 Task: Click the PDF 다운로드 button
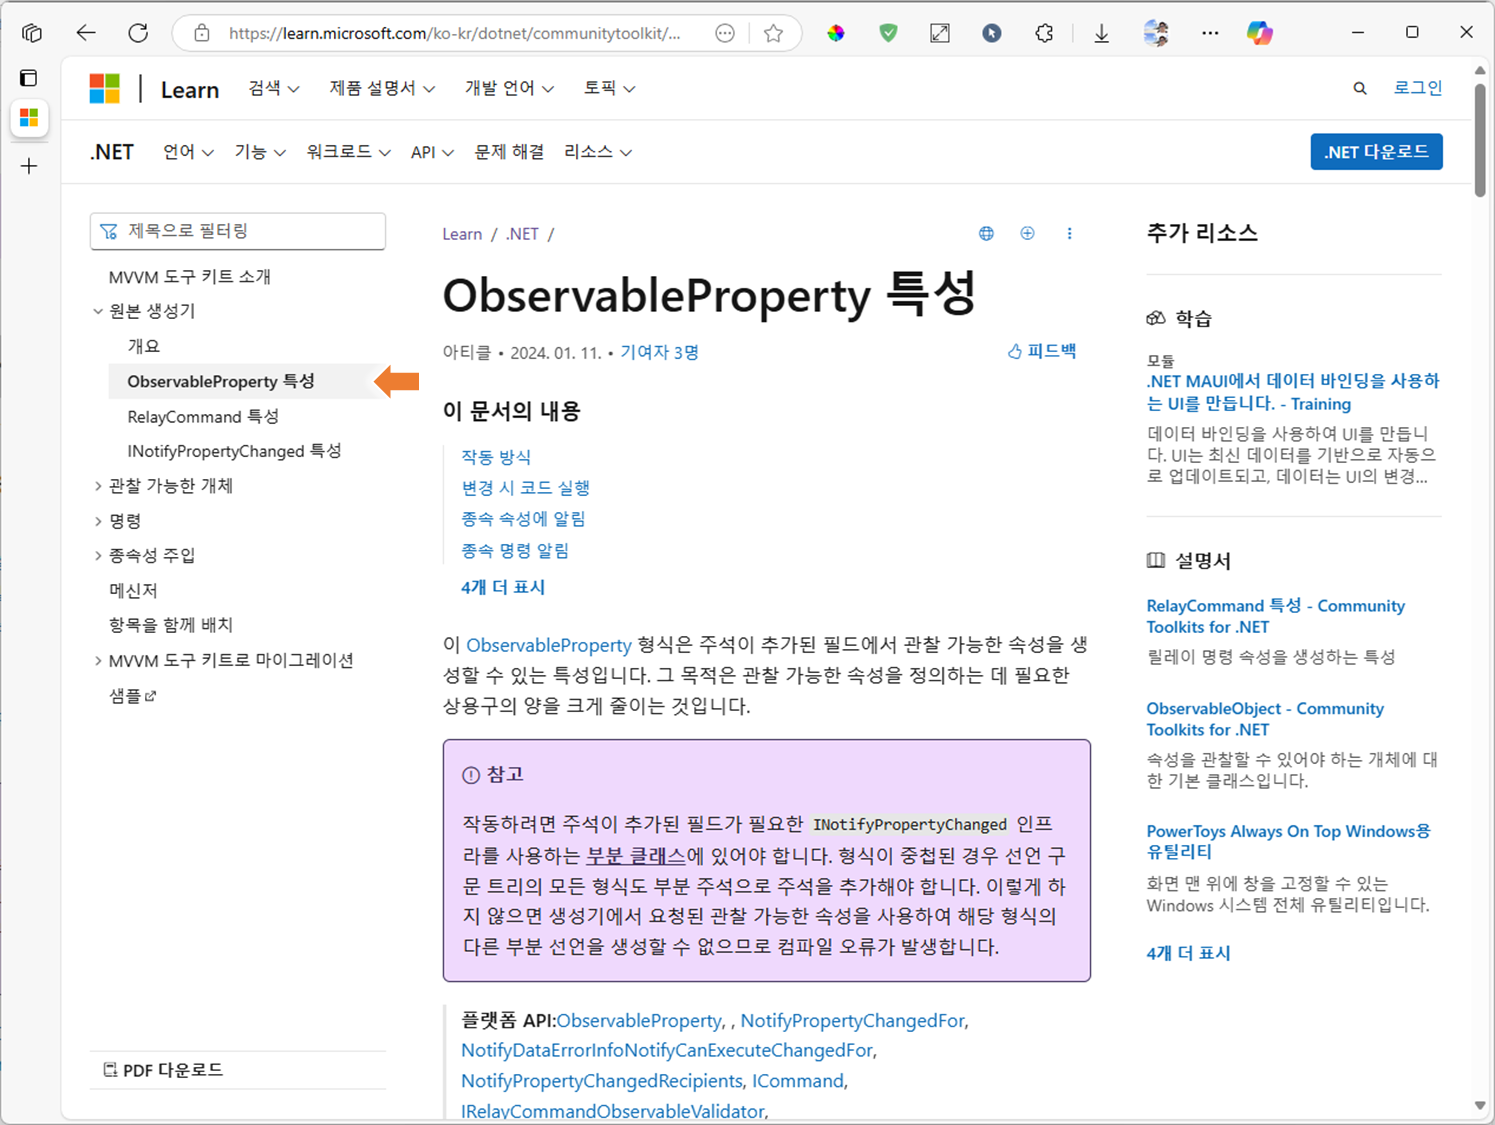[x=163, y=1070]
